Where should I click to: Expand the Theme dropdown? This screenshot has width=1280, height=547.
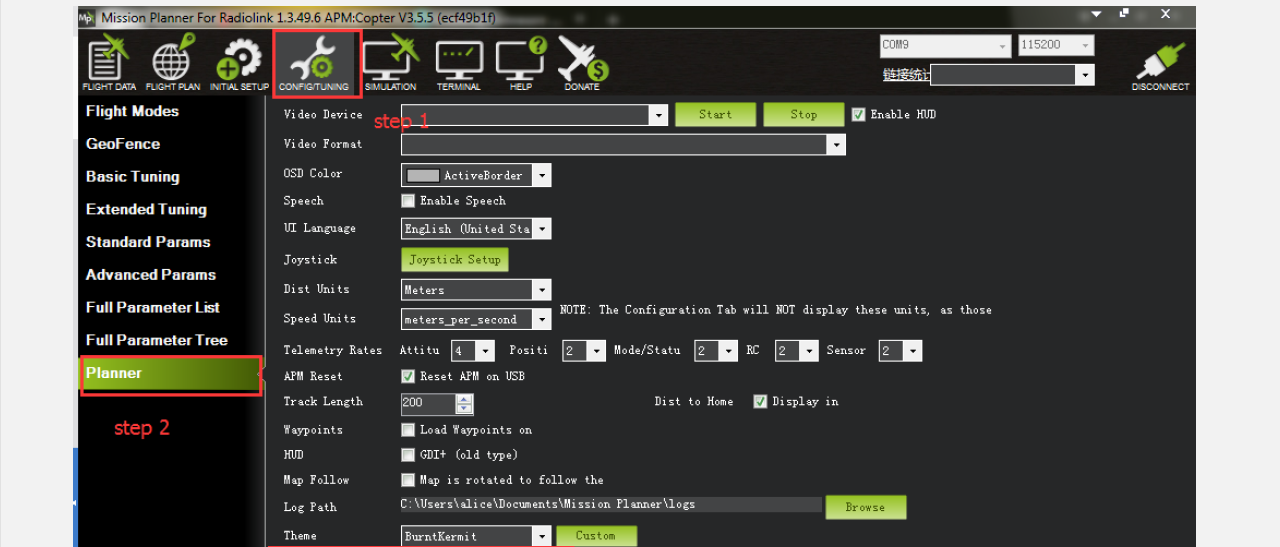pyautogui.click(x=541, y=537)
